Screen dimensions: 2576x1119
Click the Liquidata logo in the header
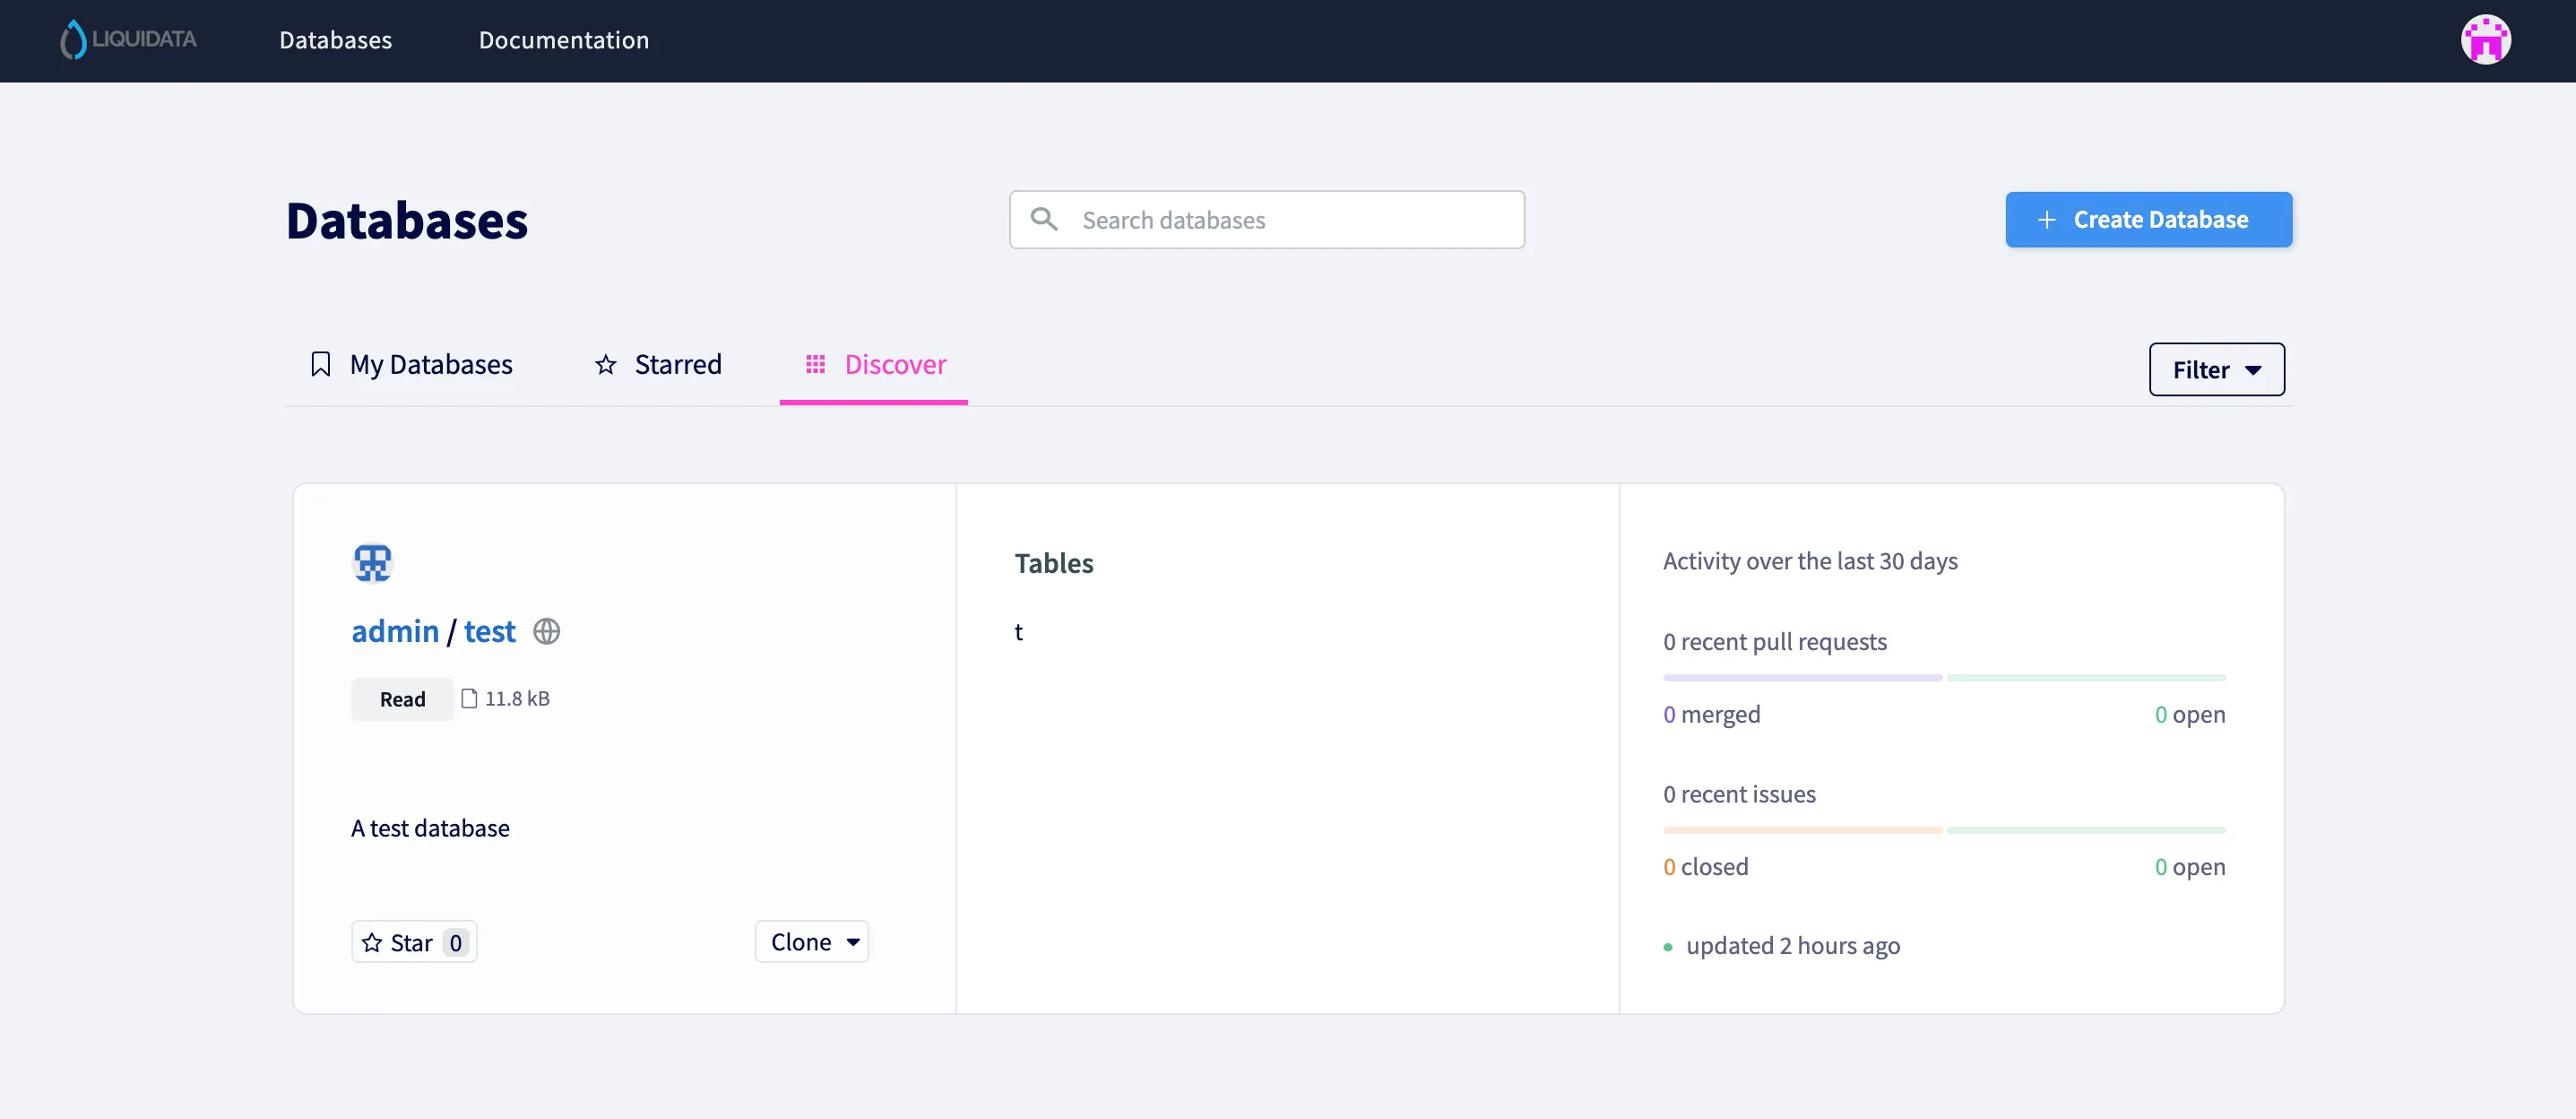pyautogui.click(x=128, y=40)
